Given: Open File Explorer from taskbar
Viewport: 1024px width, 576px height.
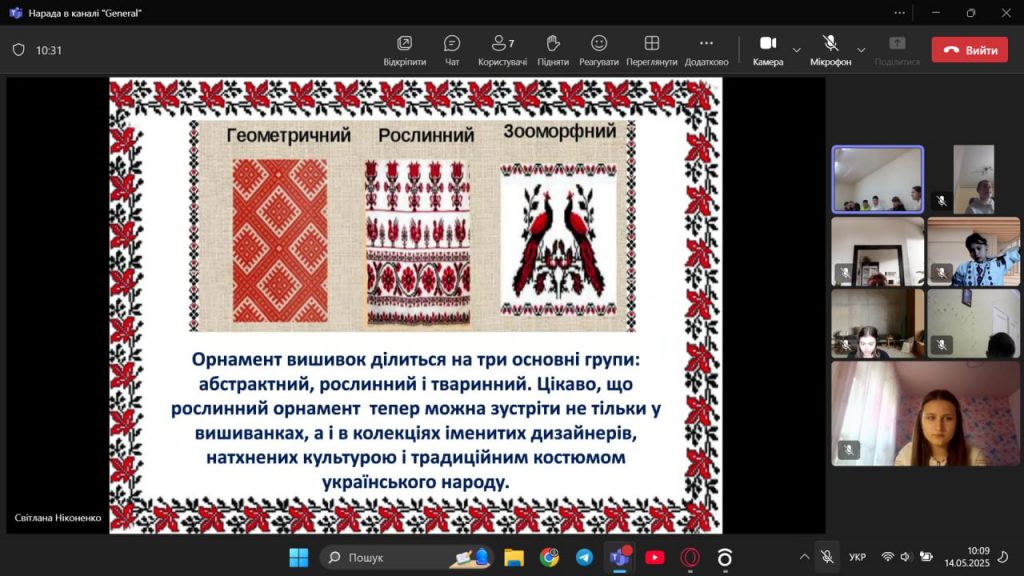Looking at the screenshot, I should click(x=514, y=557).
